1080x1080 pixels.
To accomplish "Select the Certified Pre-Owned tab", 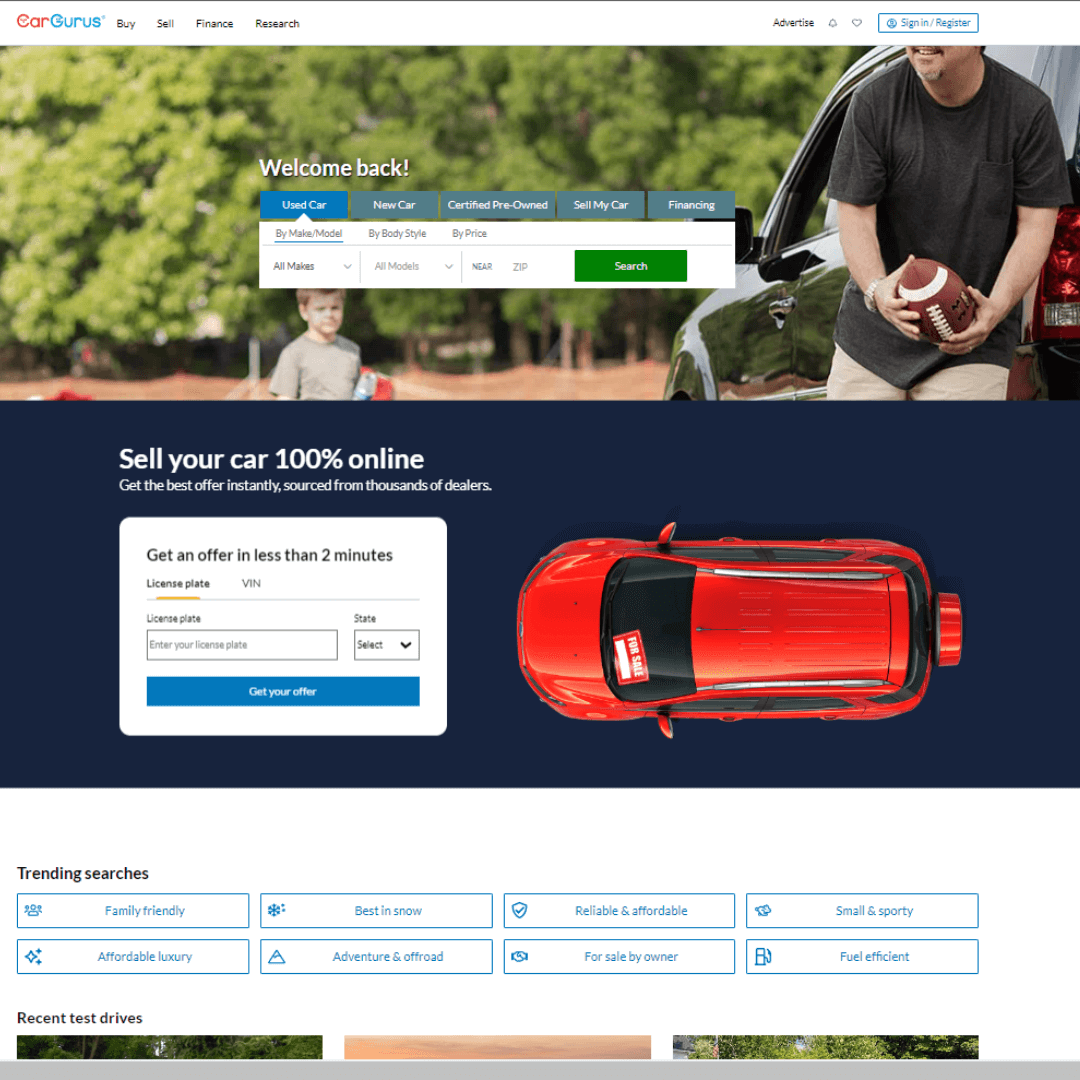I will click(x=497, y=205).
